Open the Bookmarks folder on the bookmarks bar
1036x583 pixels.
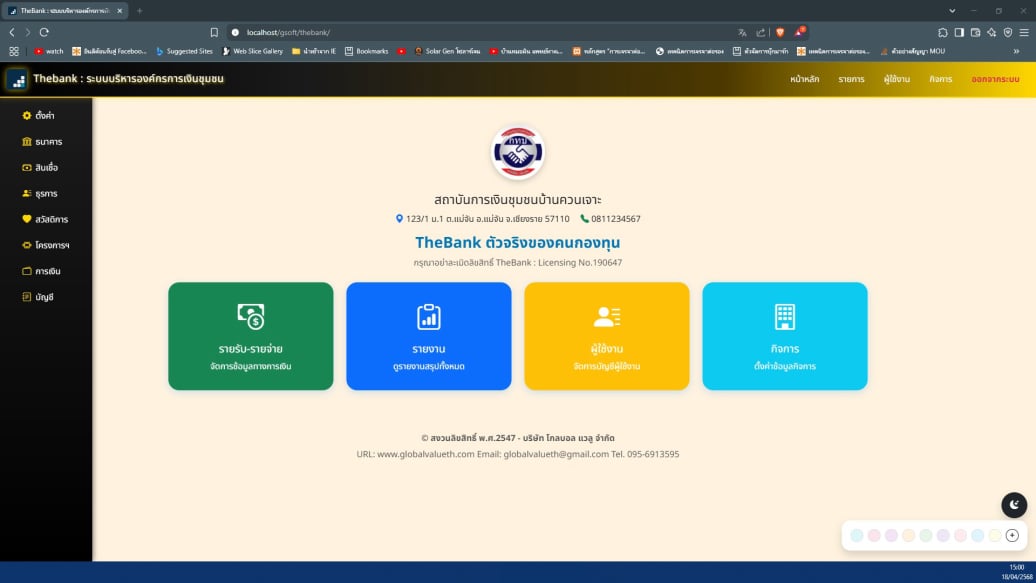point(367,51)
